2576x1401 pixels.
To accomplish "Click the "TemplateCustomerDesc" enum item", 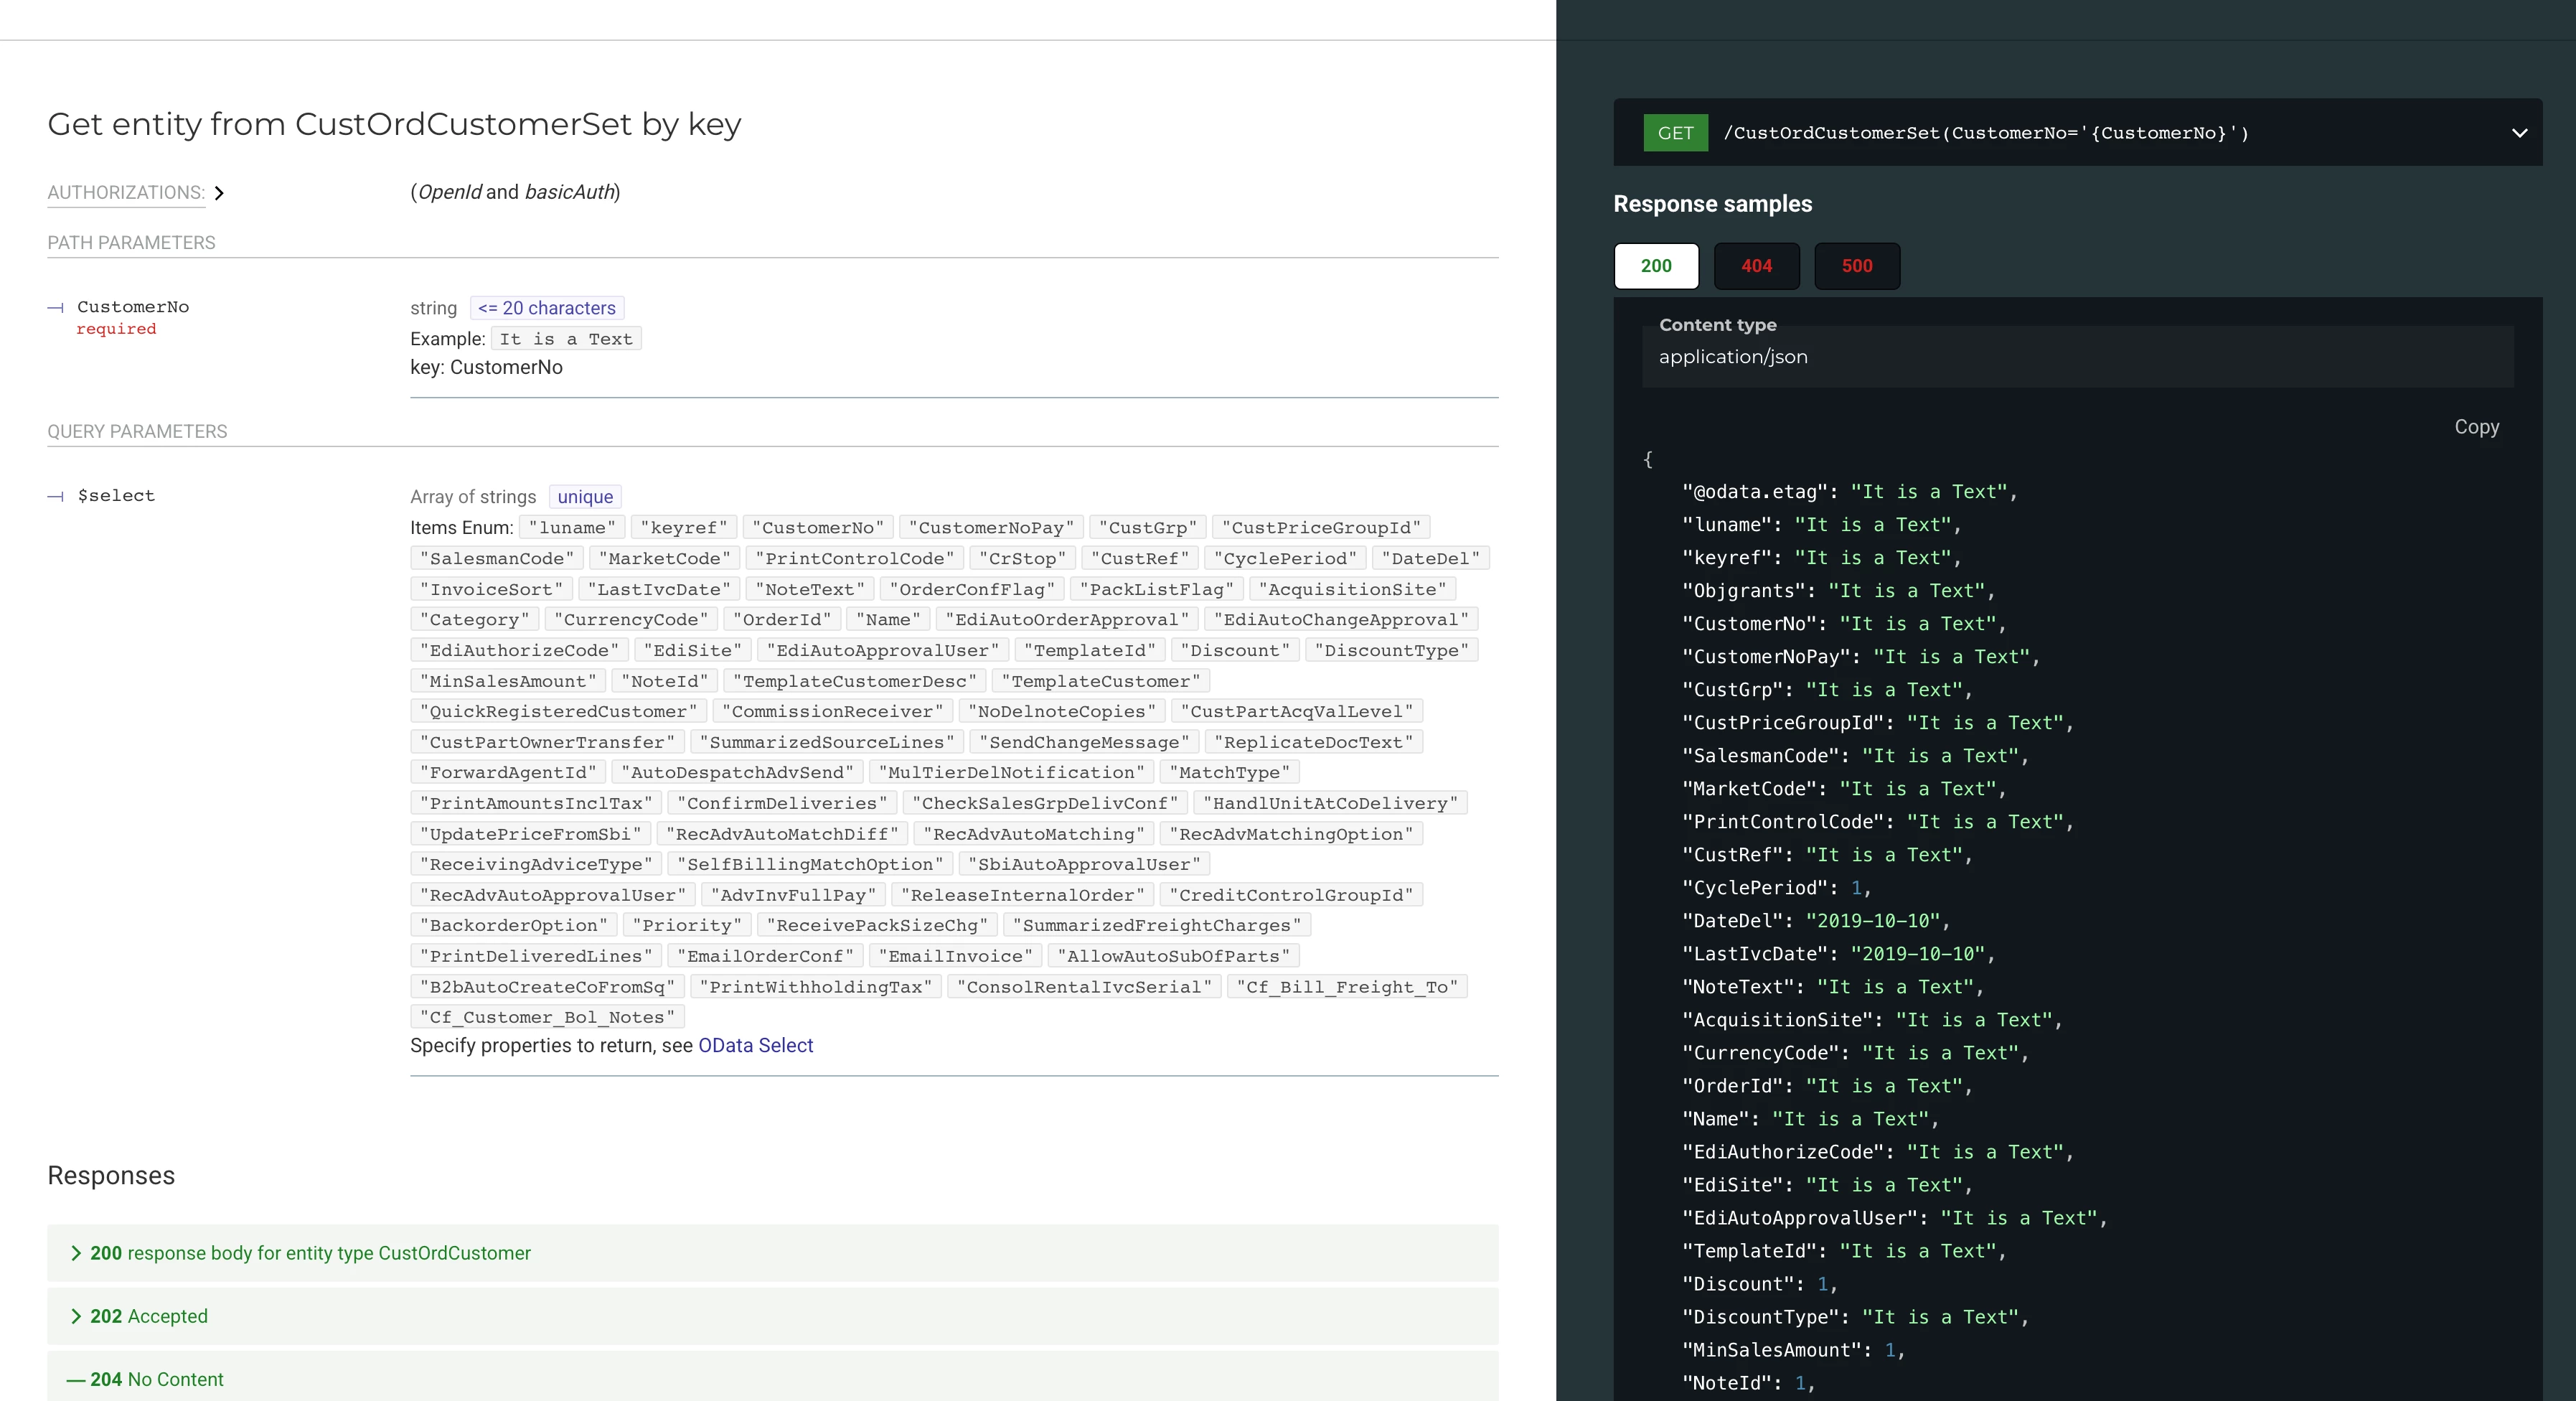I will [855, 681].
